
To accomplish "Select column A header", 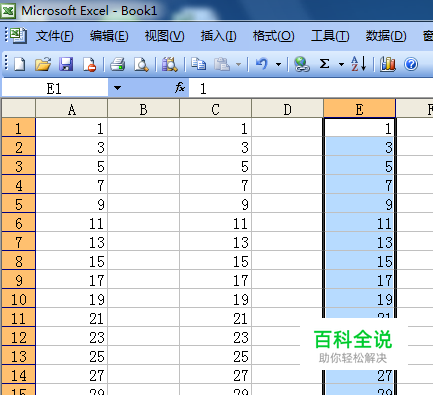I will (x=71, y=109).
